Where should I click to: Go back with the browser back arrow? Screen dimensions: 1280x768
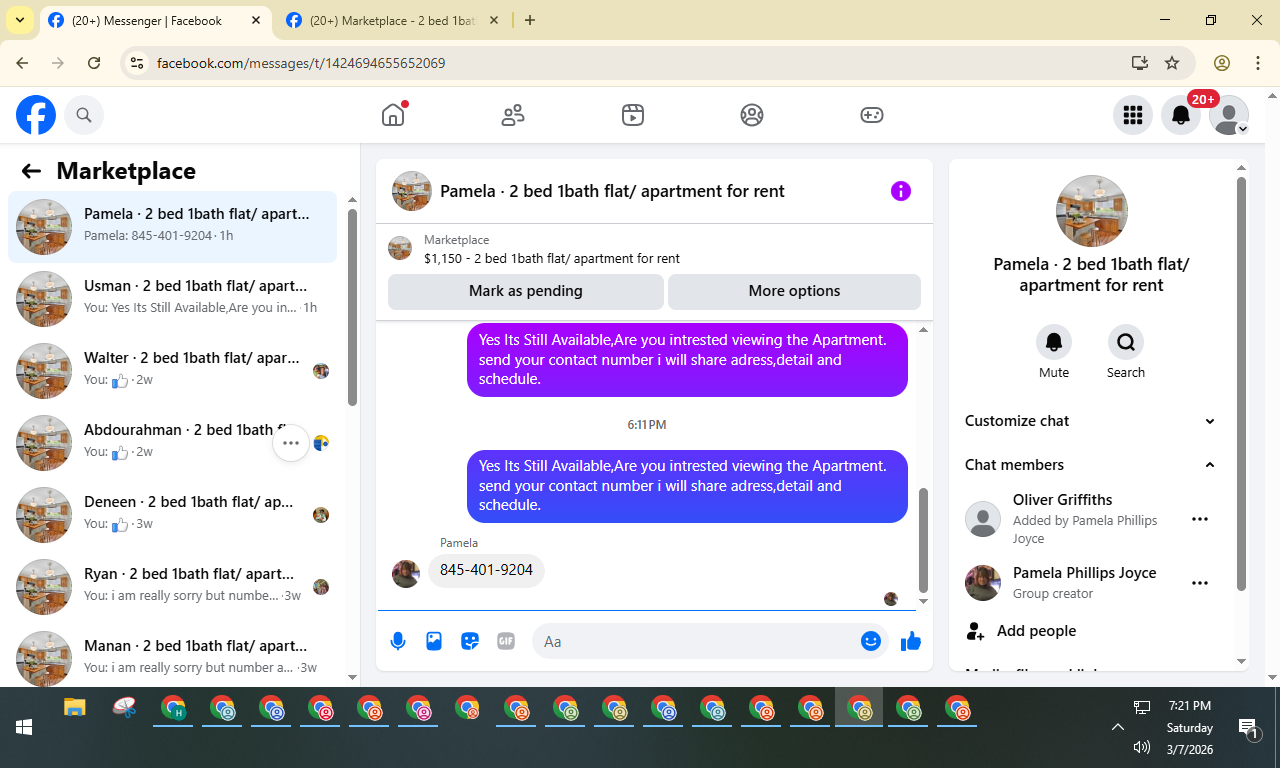click(22, 63)
